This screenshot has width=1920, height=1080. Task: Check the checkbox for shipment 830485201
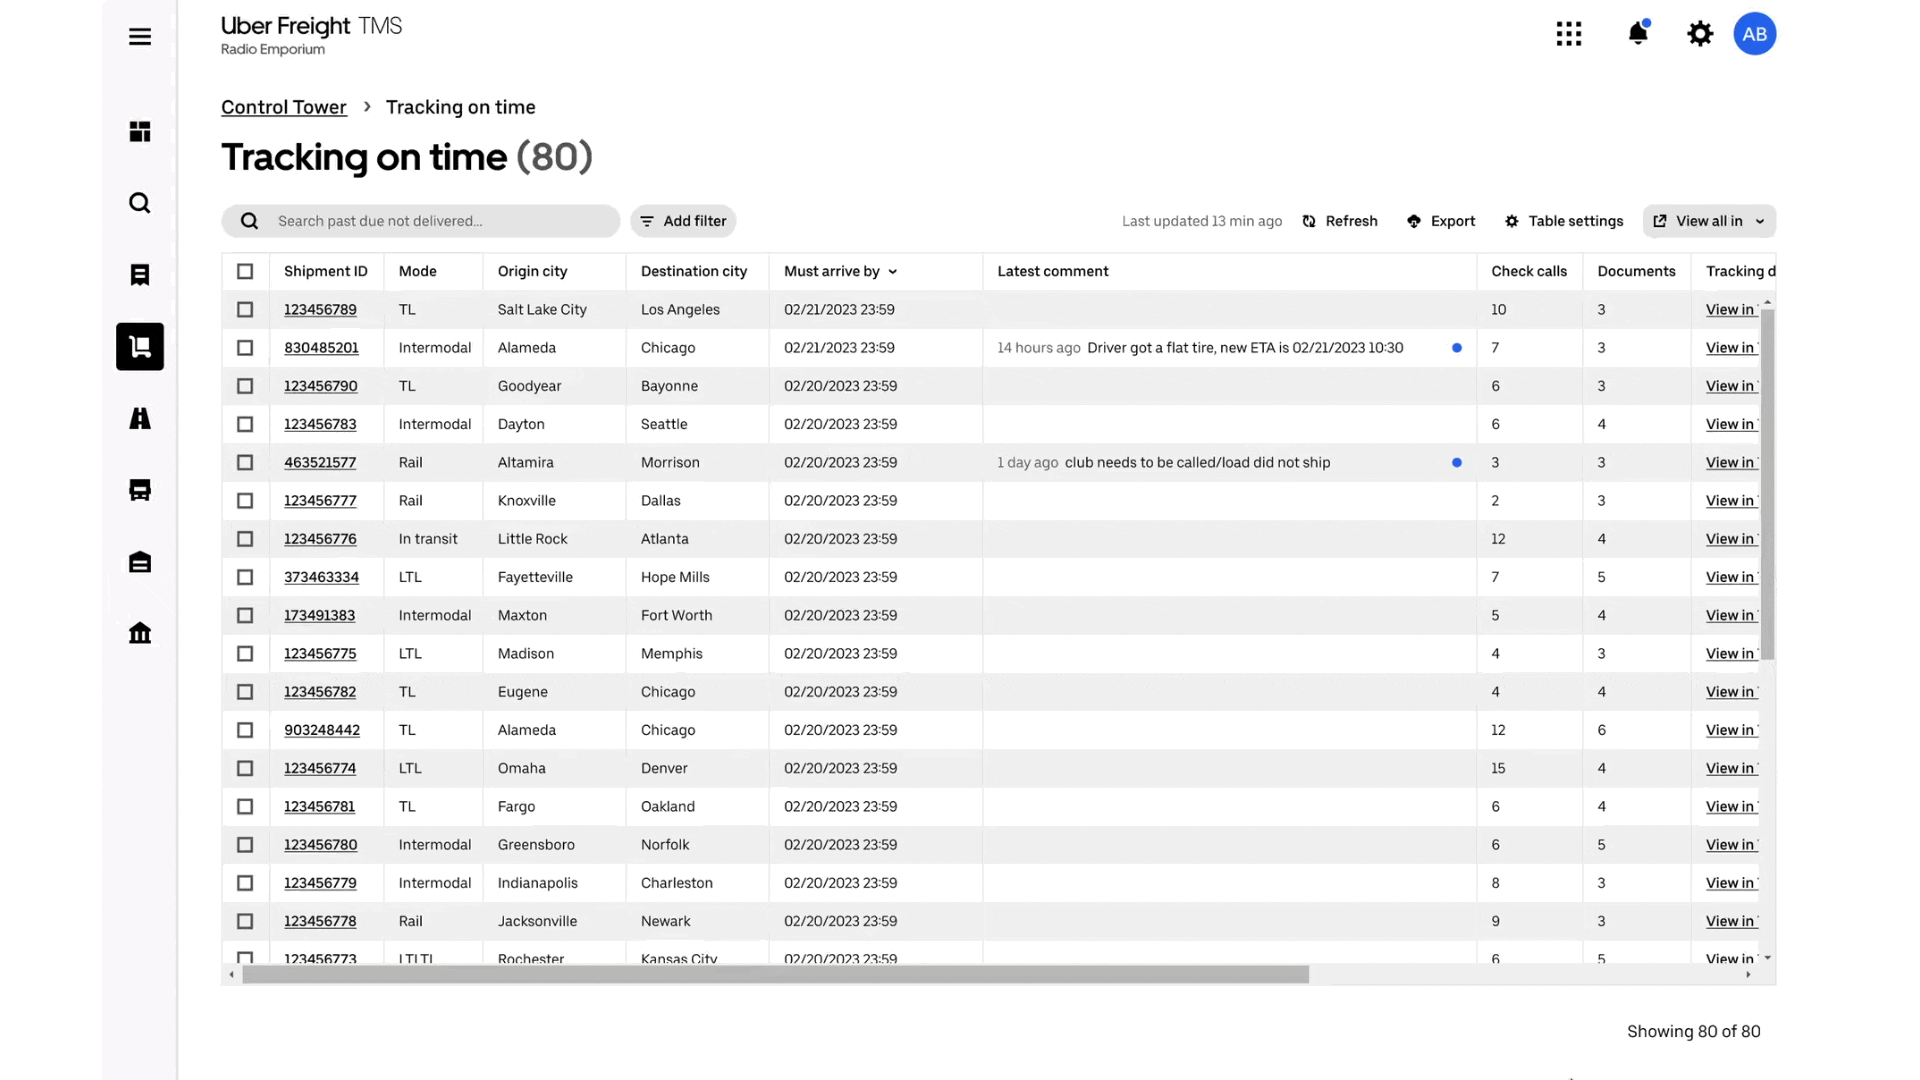point(244,347)
